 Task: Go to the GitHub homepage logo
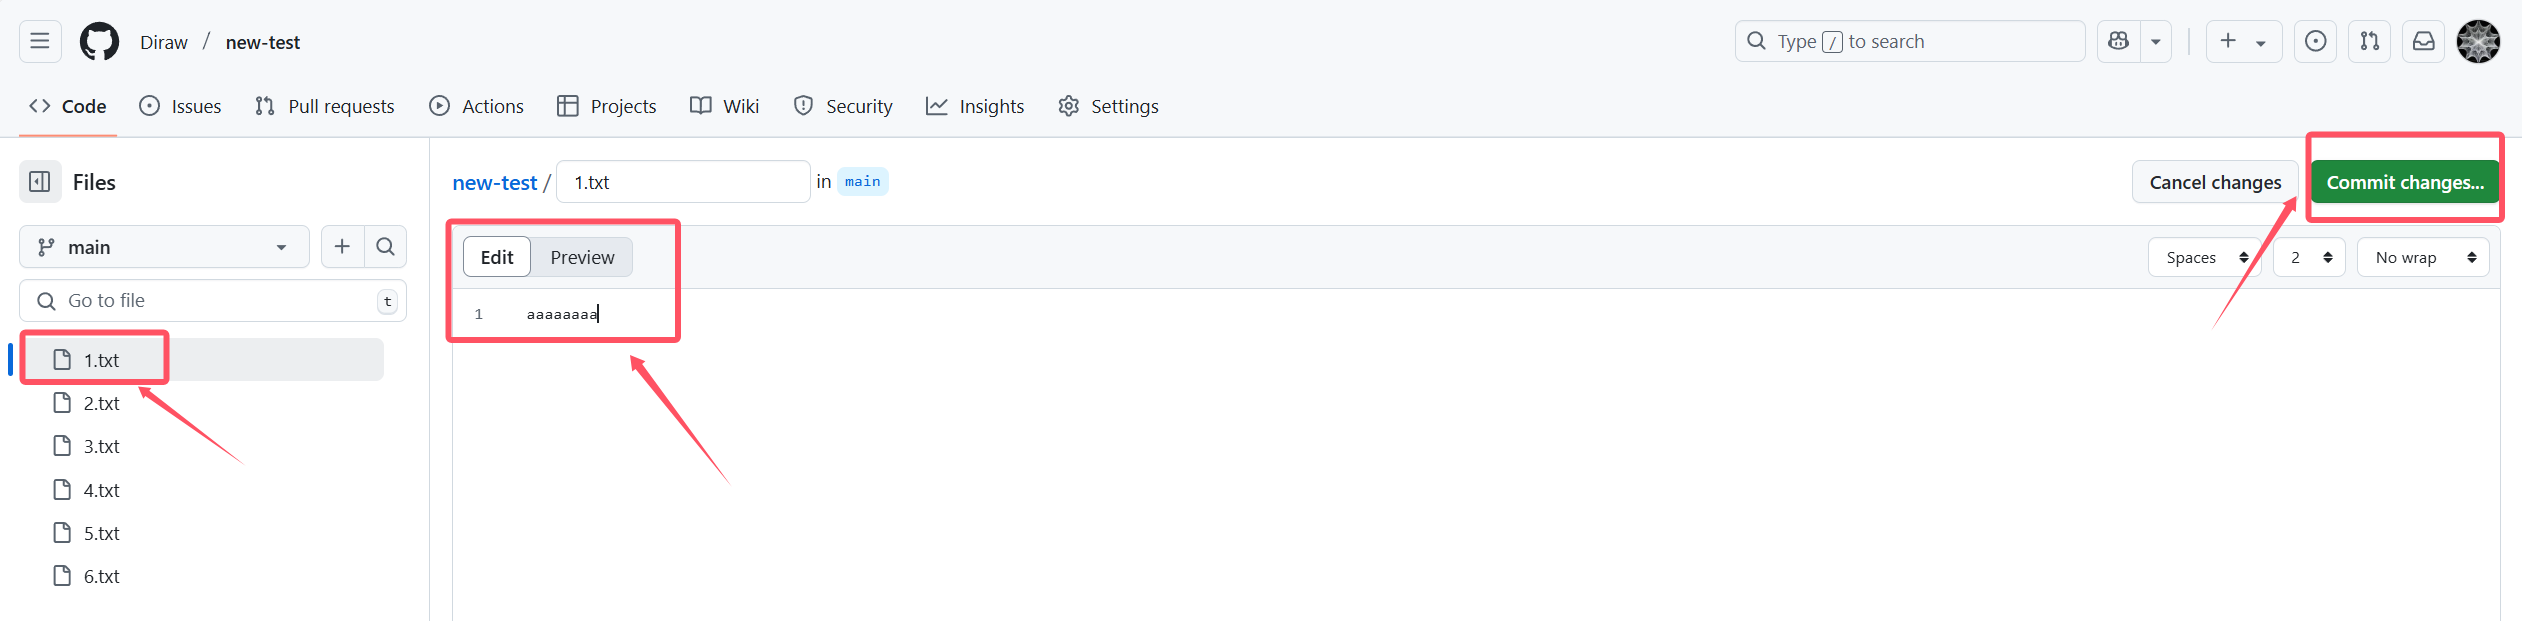(99, 41)
